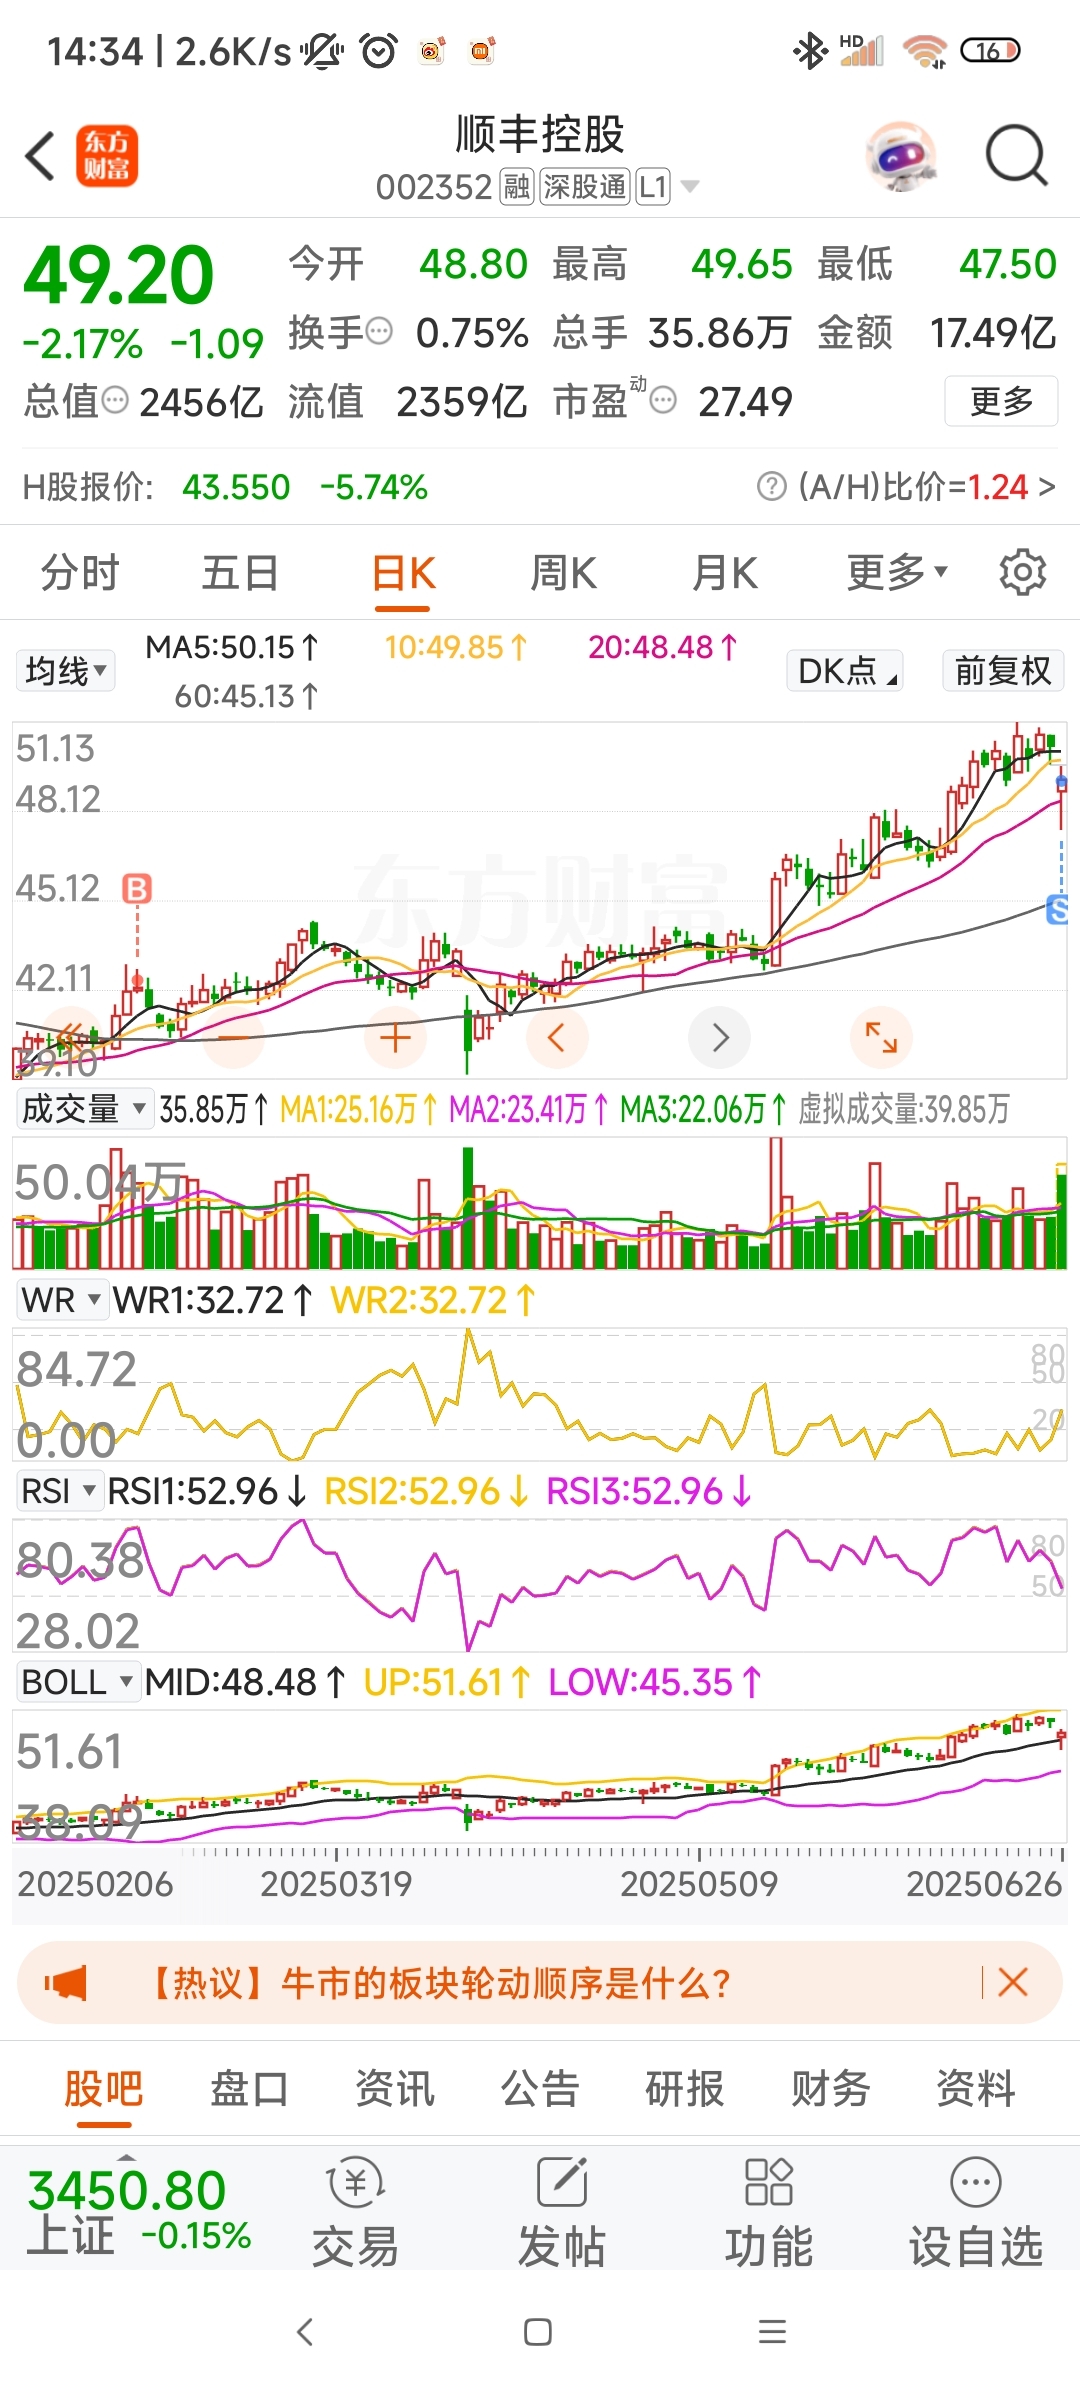Switch to 分时 chart tab
This screenshot has height=2400, width=1080.
pos(80,573)
